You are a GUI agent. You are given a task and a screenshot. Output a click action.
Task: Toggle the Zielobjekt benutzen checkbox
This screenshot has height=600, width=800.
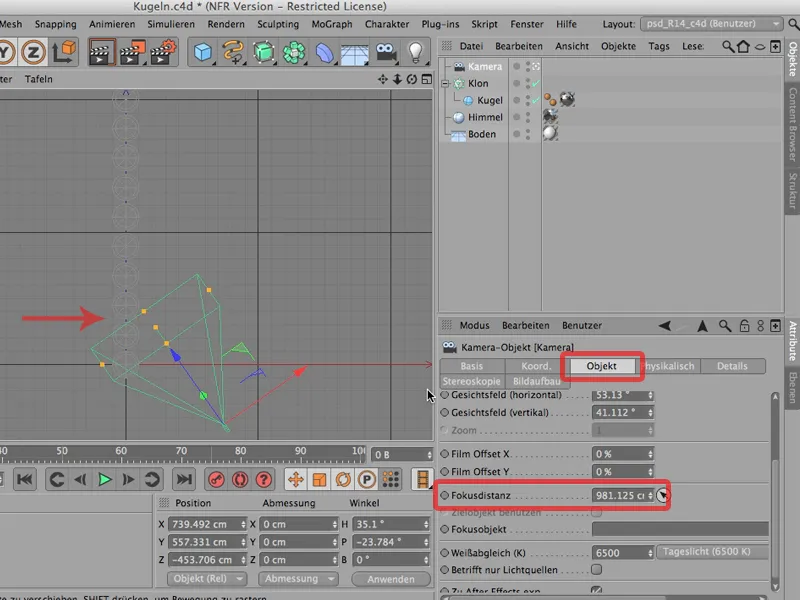596,511
